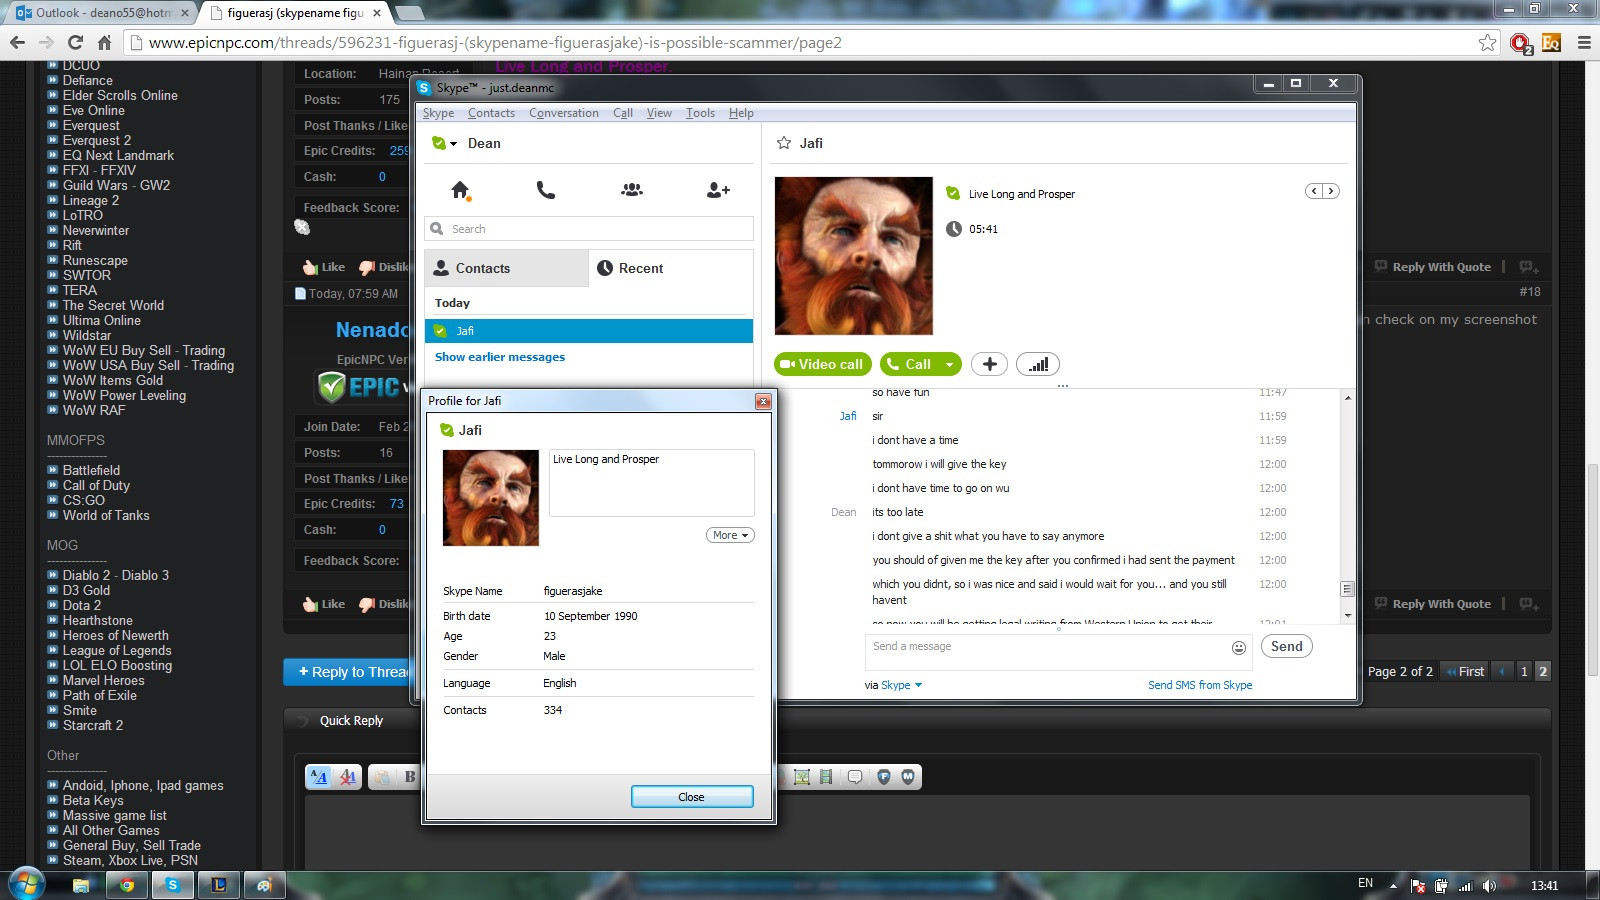
Task: Click the chat scrollbar down arrow
Action: coord(1347,615)
